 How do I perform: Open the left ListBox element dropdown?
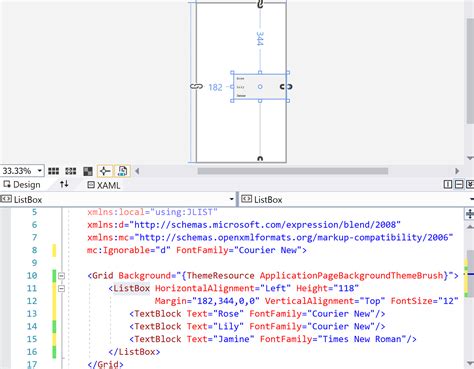232,199
